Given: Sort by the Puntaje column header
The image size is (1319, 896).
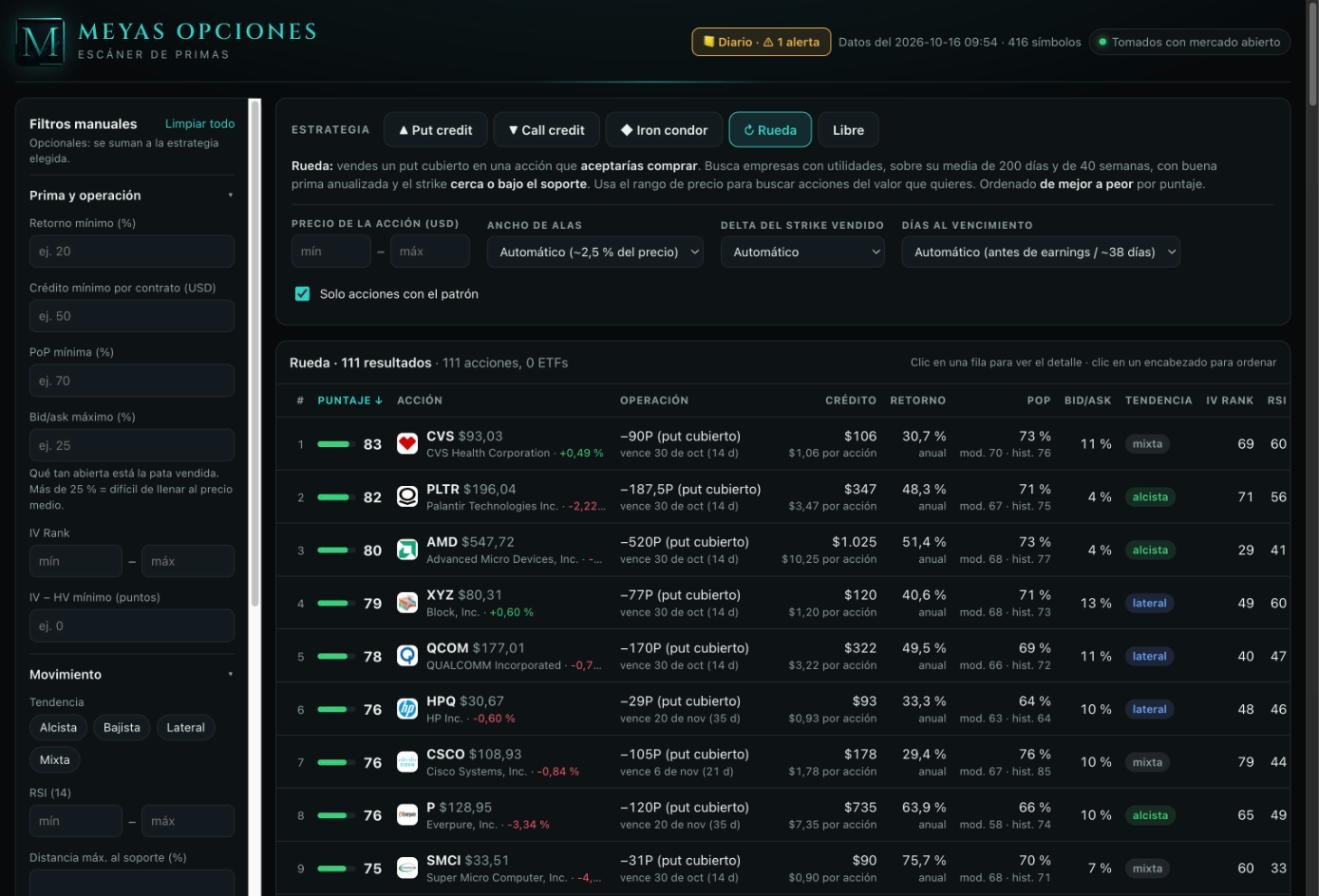Looking at the screenshot, I should point(350,400).
